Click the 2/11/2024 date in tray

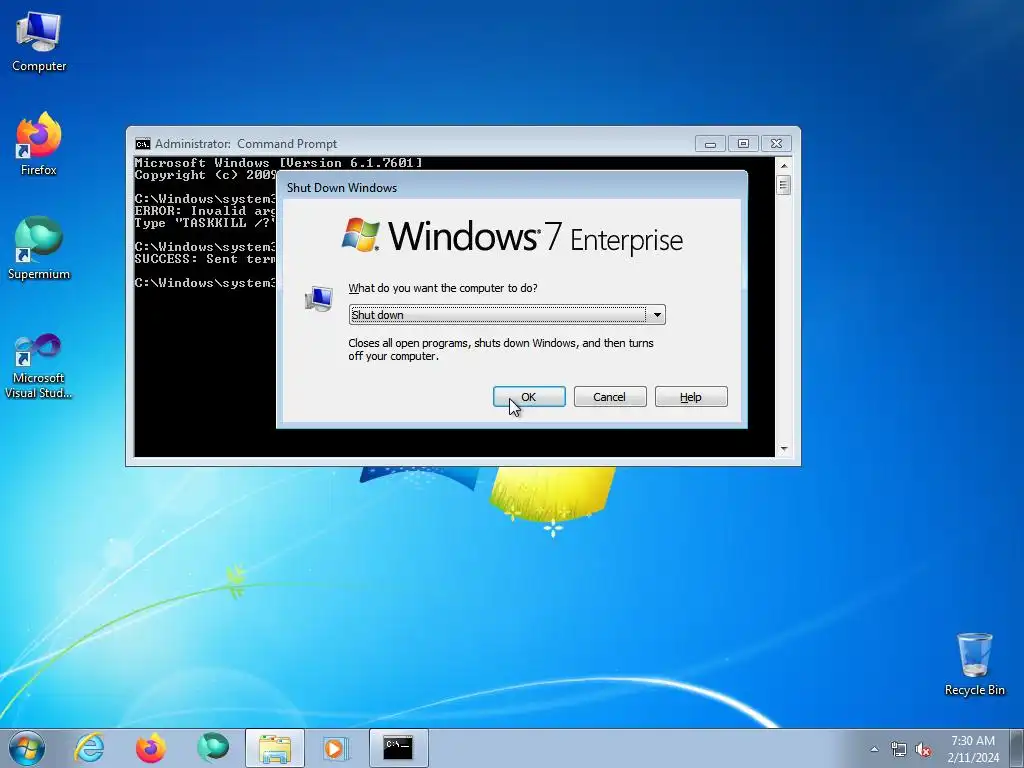tap(973, 758)
